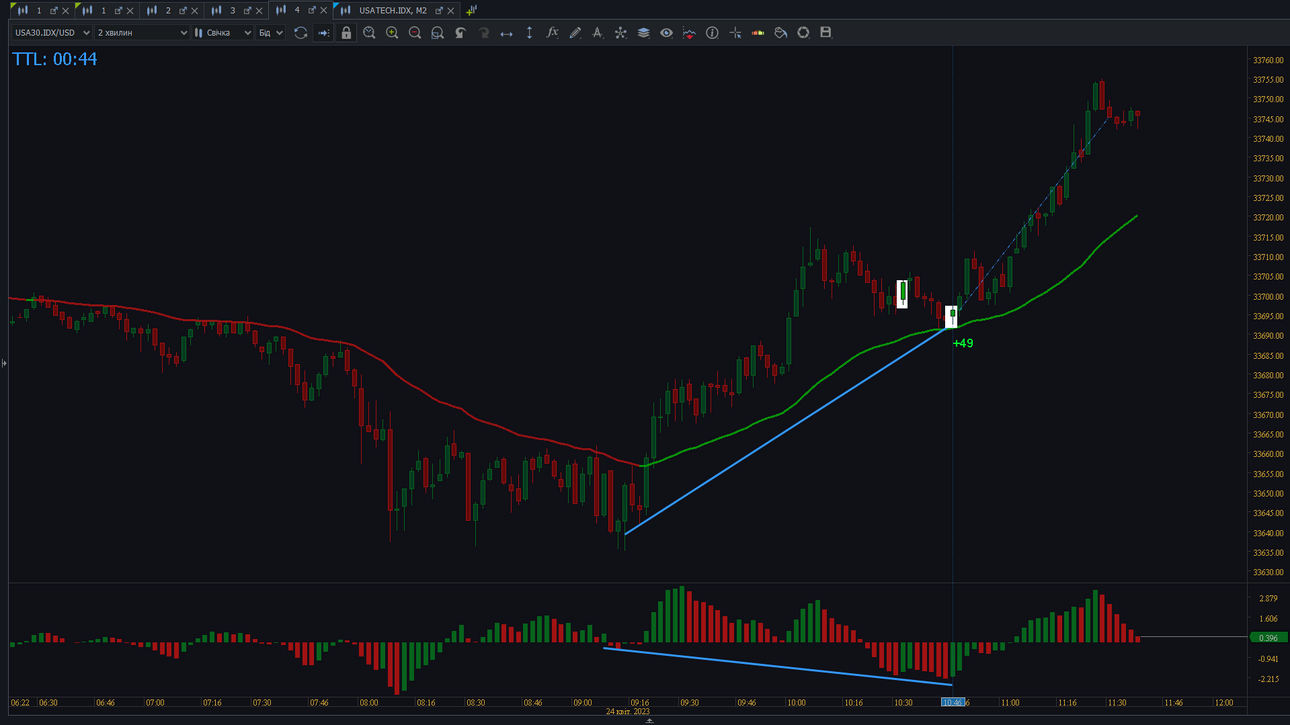The width and height of the screenshot is (1290, 725).
Task: Click the 12:00 time axis label
Action: [x=1223, y=703]
